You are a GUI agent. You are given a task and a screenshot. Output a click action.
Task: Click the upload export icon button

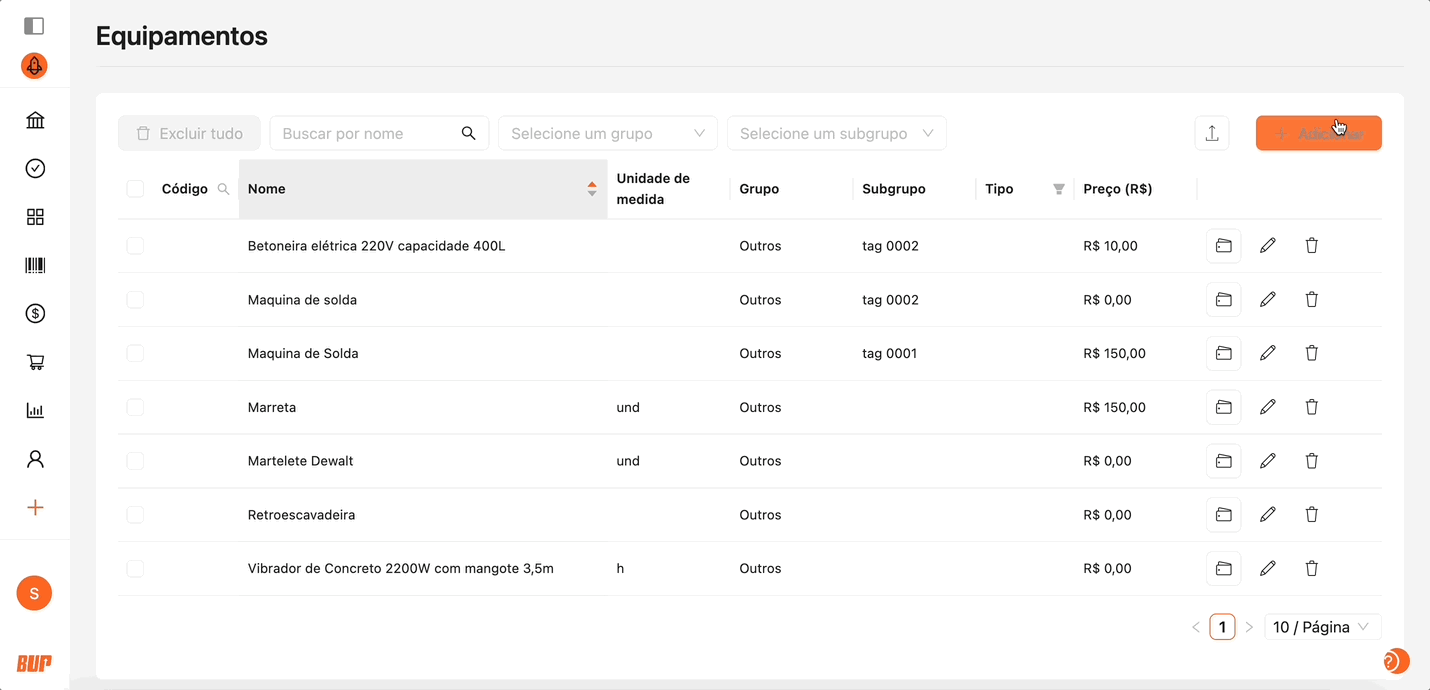pos(1211,133)
